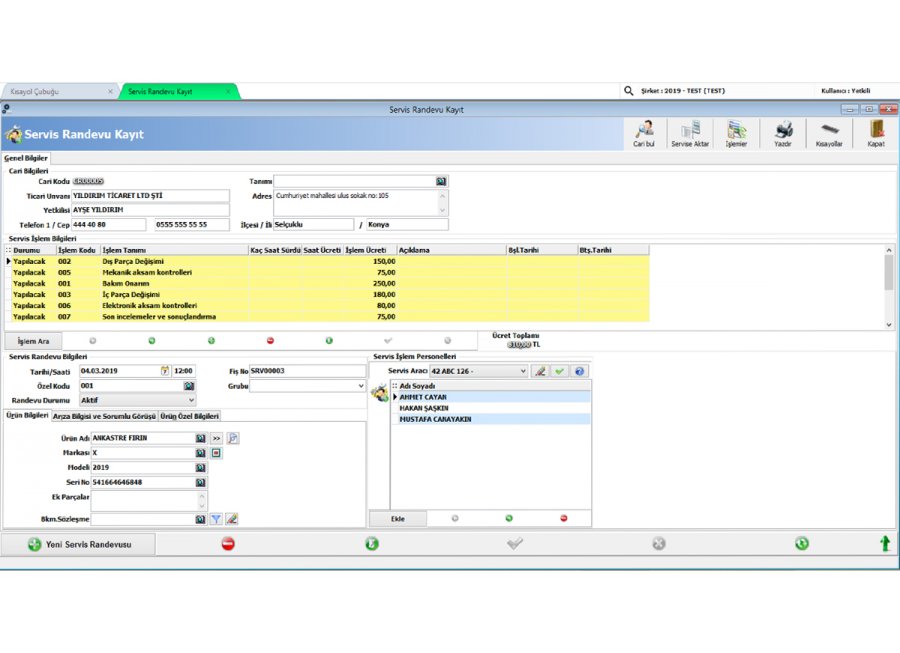Click the red remove icon beside İşlem Ara row
This screenshot has width=900, height=653.
tap(270, 341)
